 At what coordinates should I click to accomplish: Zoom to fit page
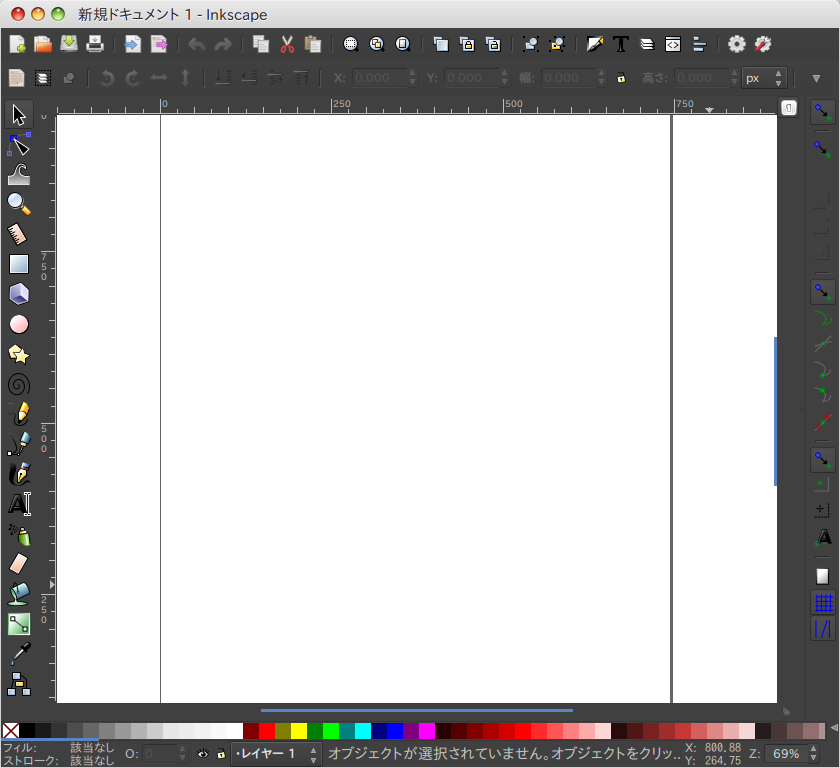coord(403,44)
